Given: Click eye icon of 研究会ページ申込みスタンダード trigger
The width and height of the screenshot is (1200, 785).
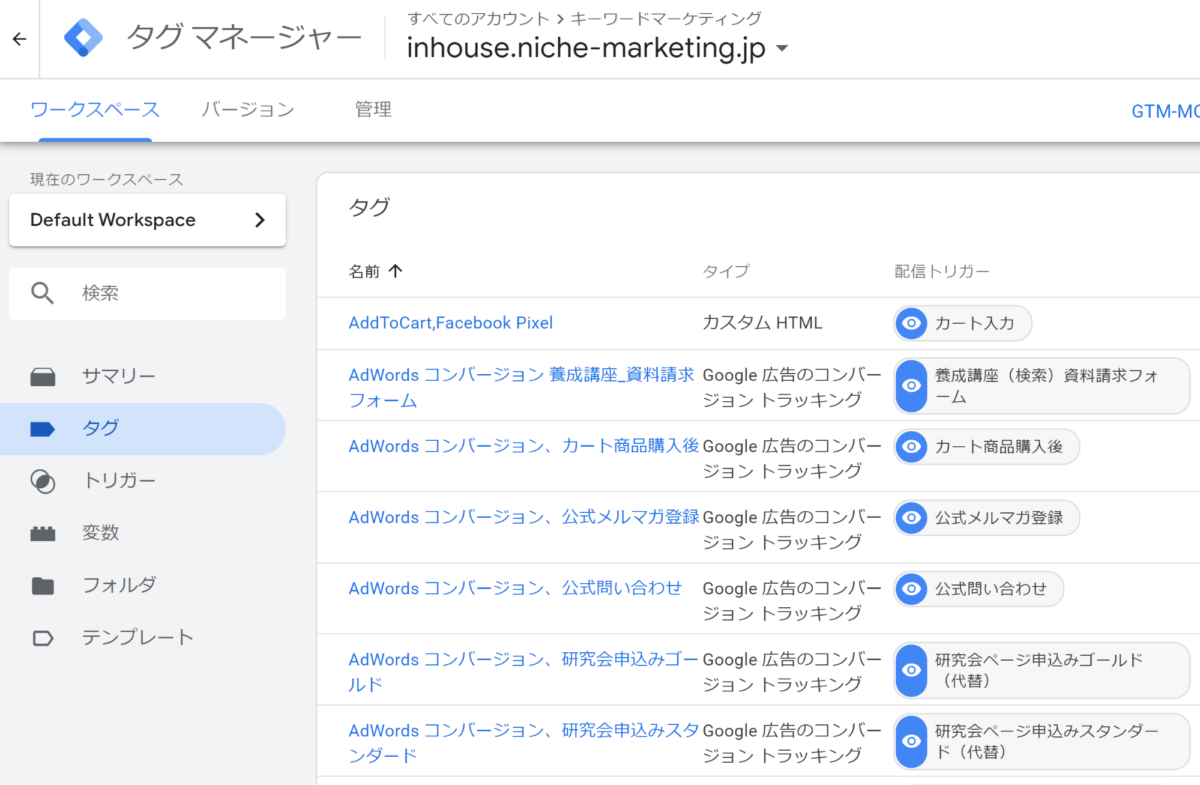Looking at the screenshot, I should [x=911, y=741].
